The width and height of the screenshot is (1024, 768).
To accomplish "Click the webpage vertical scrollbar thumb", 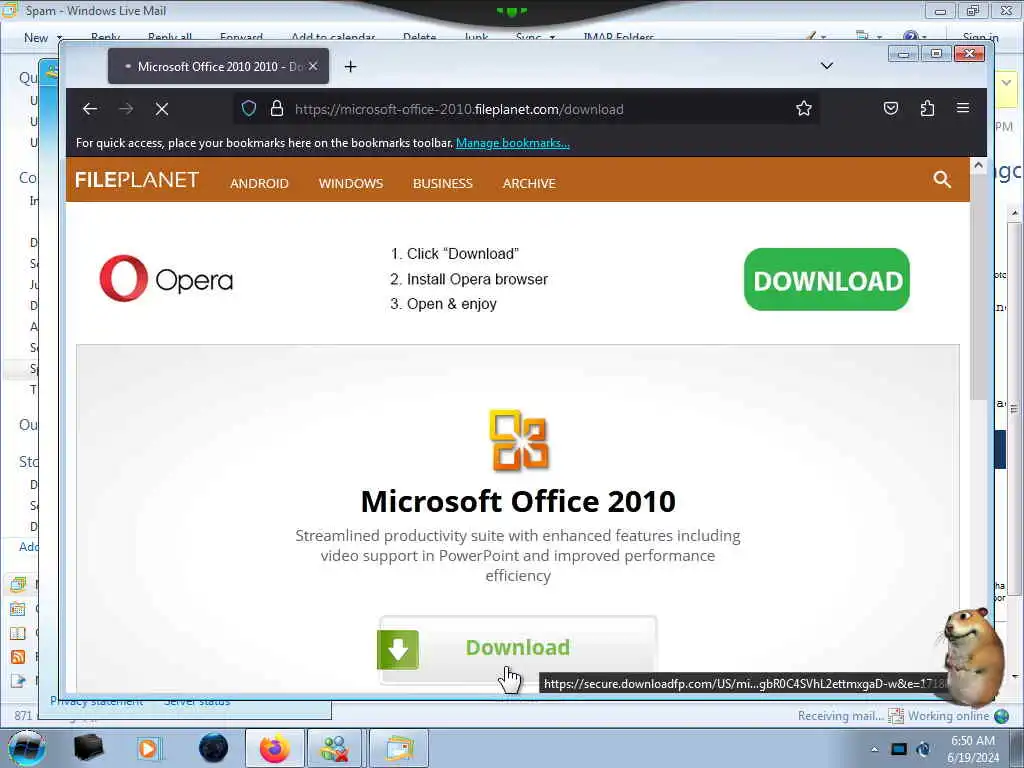I will coord(978,287).
